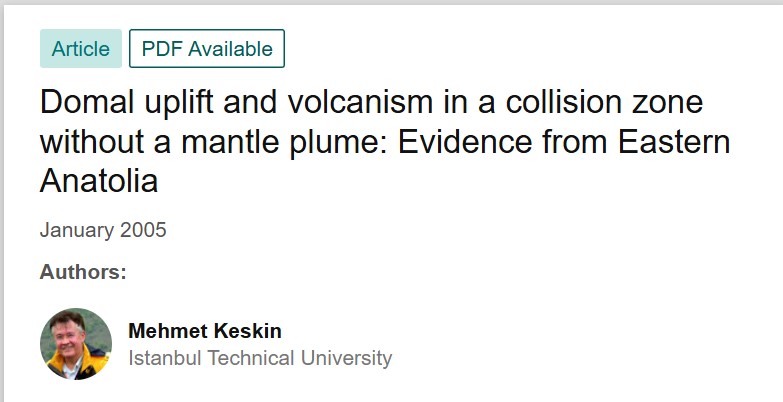The width and height of the screenshot is (783, 402).
Task: Click the January 2005 publication date
Action: pyautogui.click(x=103, y=230)
